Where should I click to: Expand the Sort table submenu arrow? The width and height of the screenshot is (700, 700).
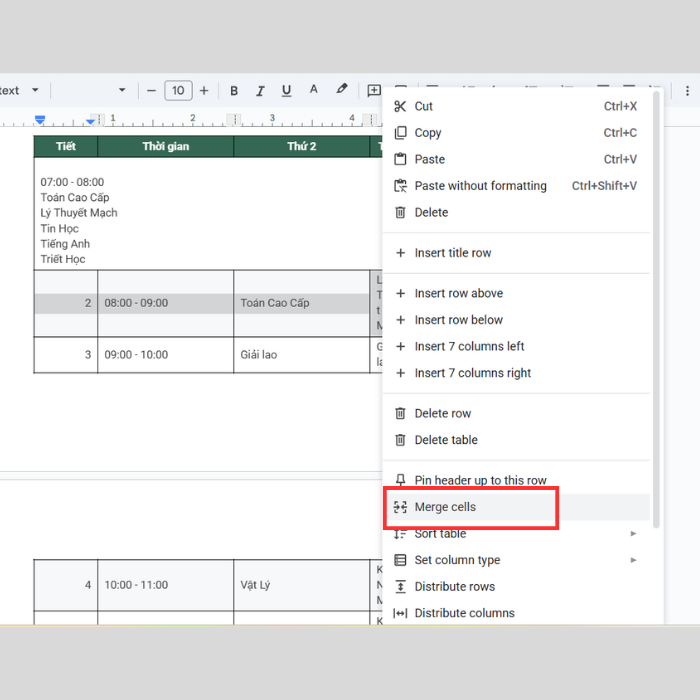[633, 533]
